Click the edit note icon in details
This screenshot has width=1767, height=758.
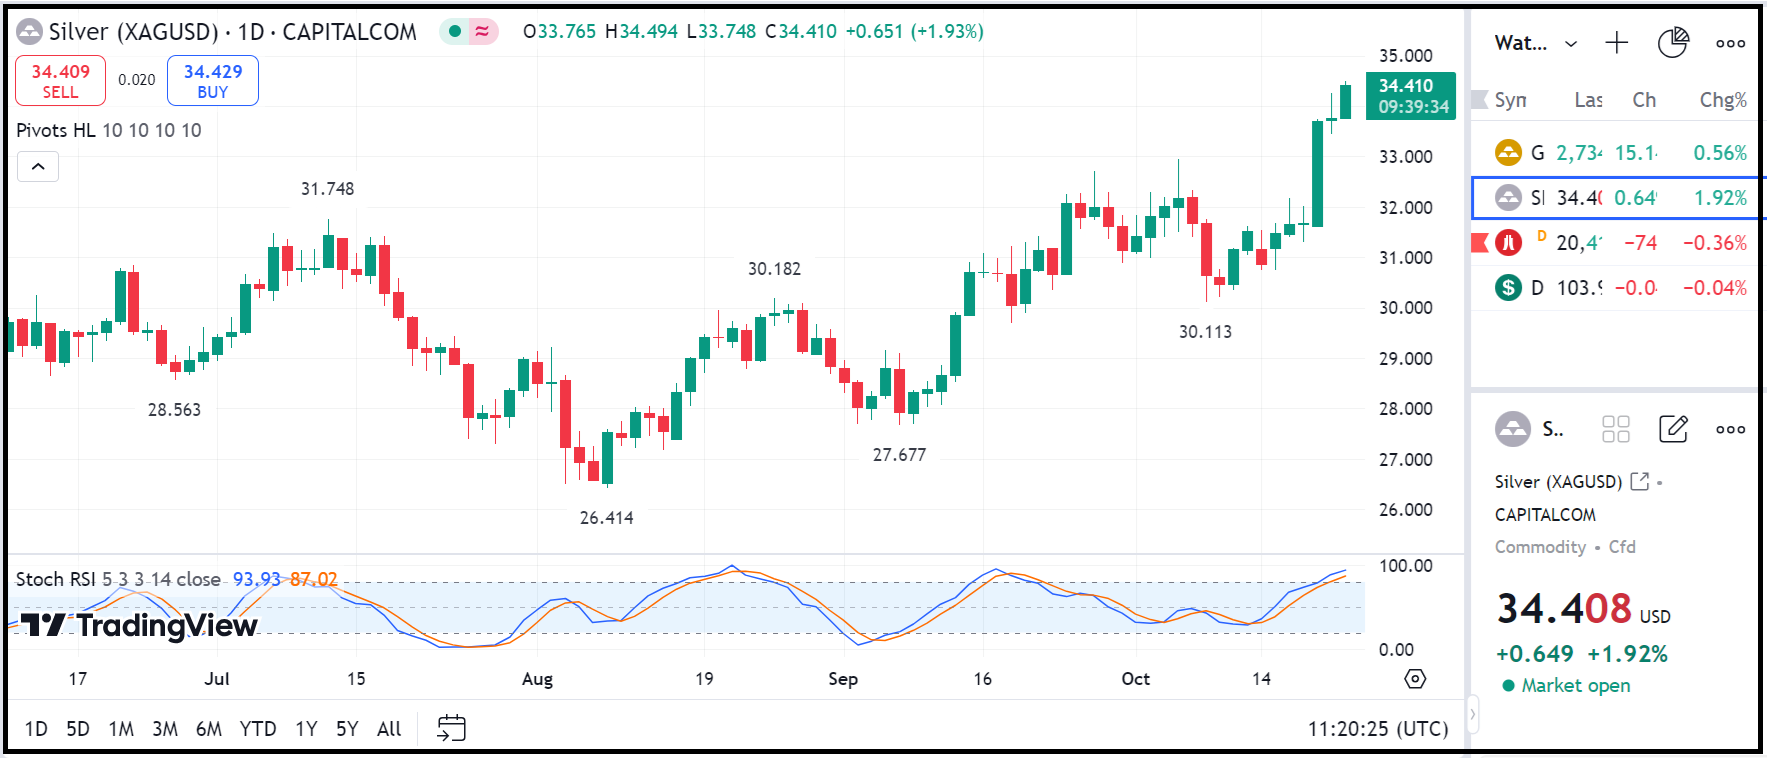(1673, 429)
